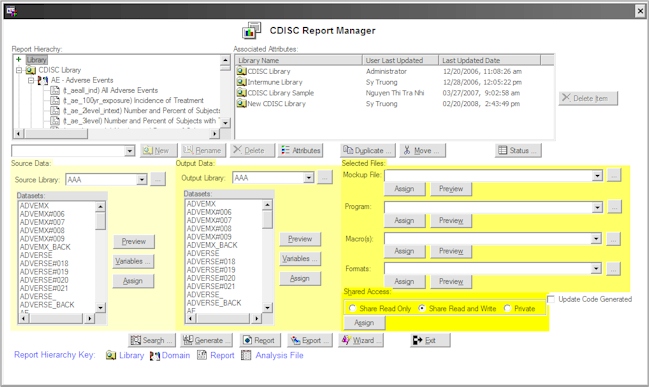Click the Report button at the bottom
The image size is (650, 388).
[260, 340]
